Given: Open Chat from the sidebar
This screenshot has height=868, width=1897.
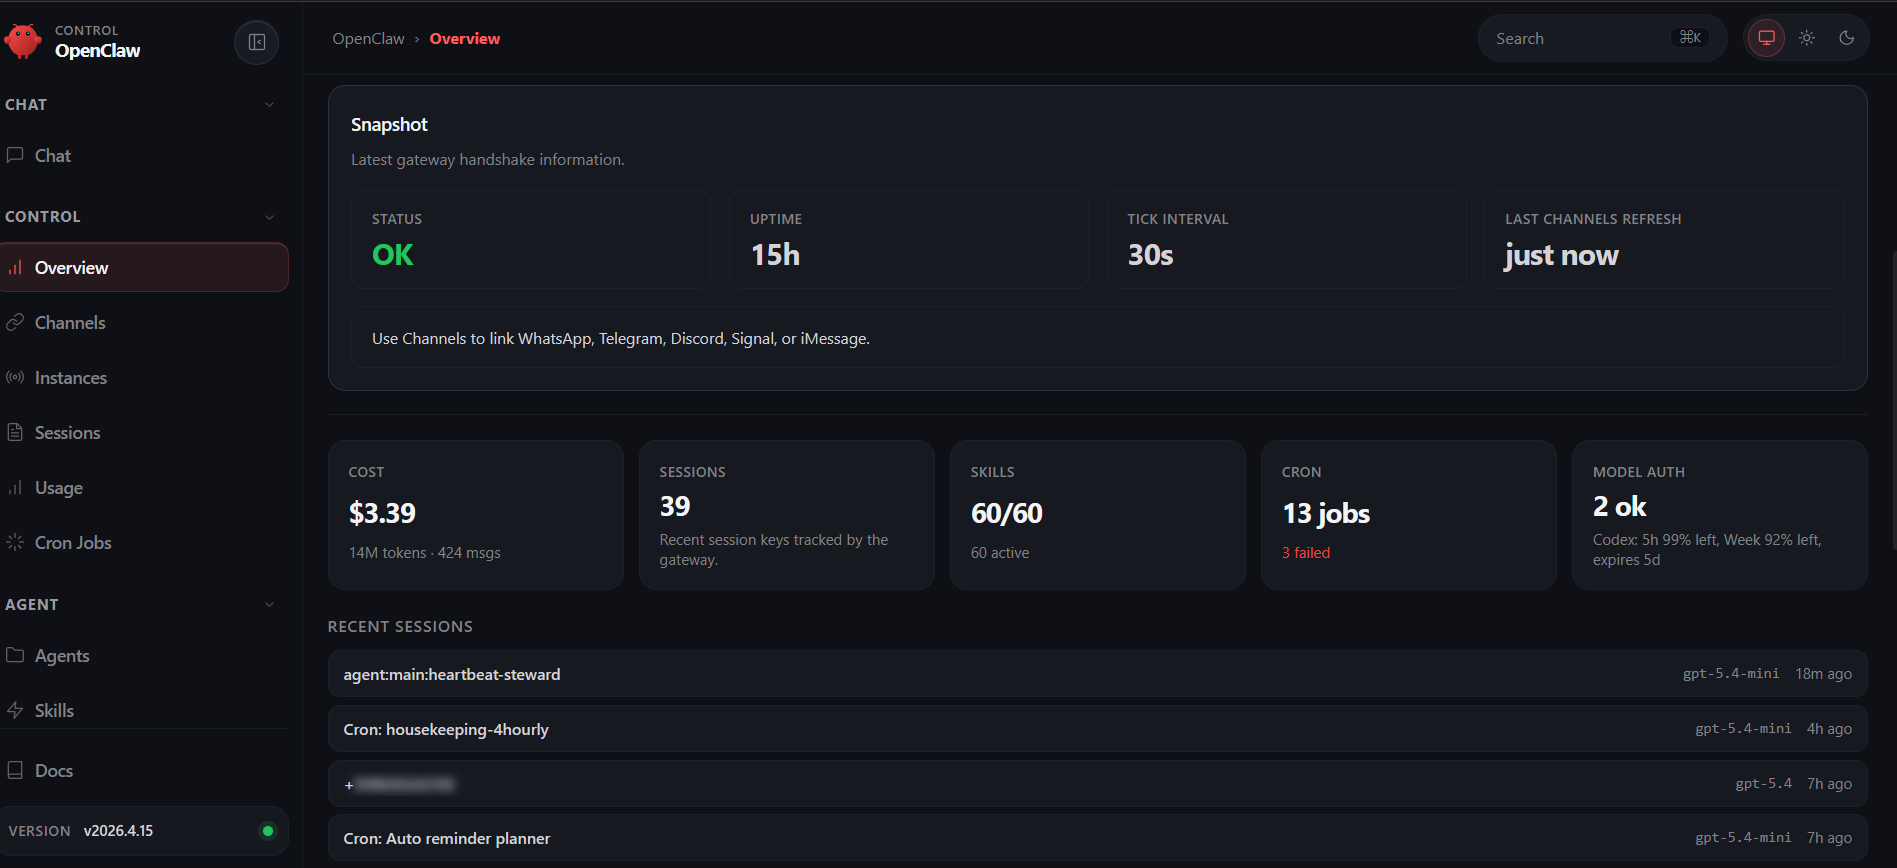Looking at the screenshot, I should pos(52,156).
